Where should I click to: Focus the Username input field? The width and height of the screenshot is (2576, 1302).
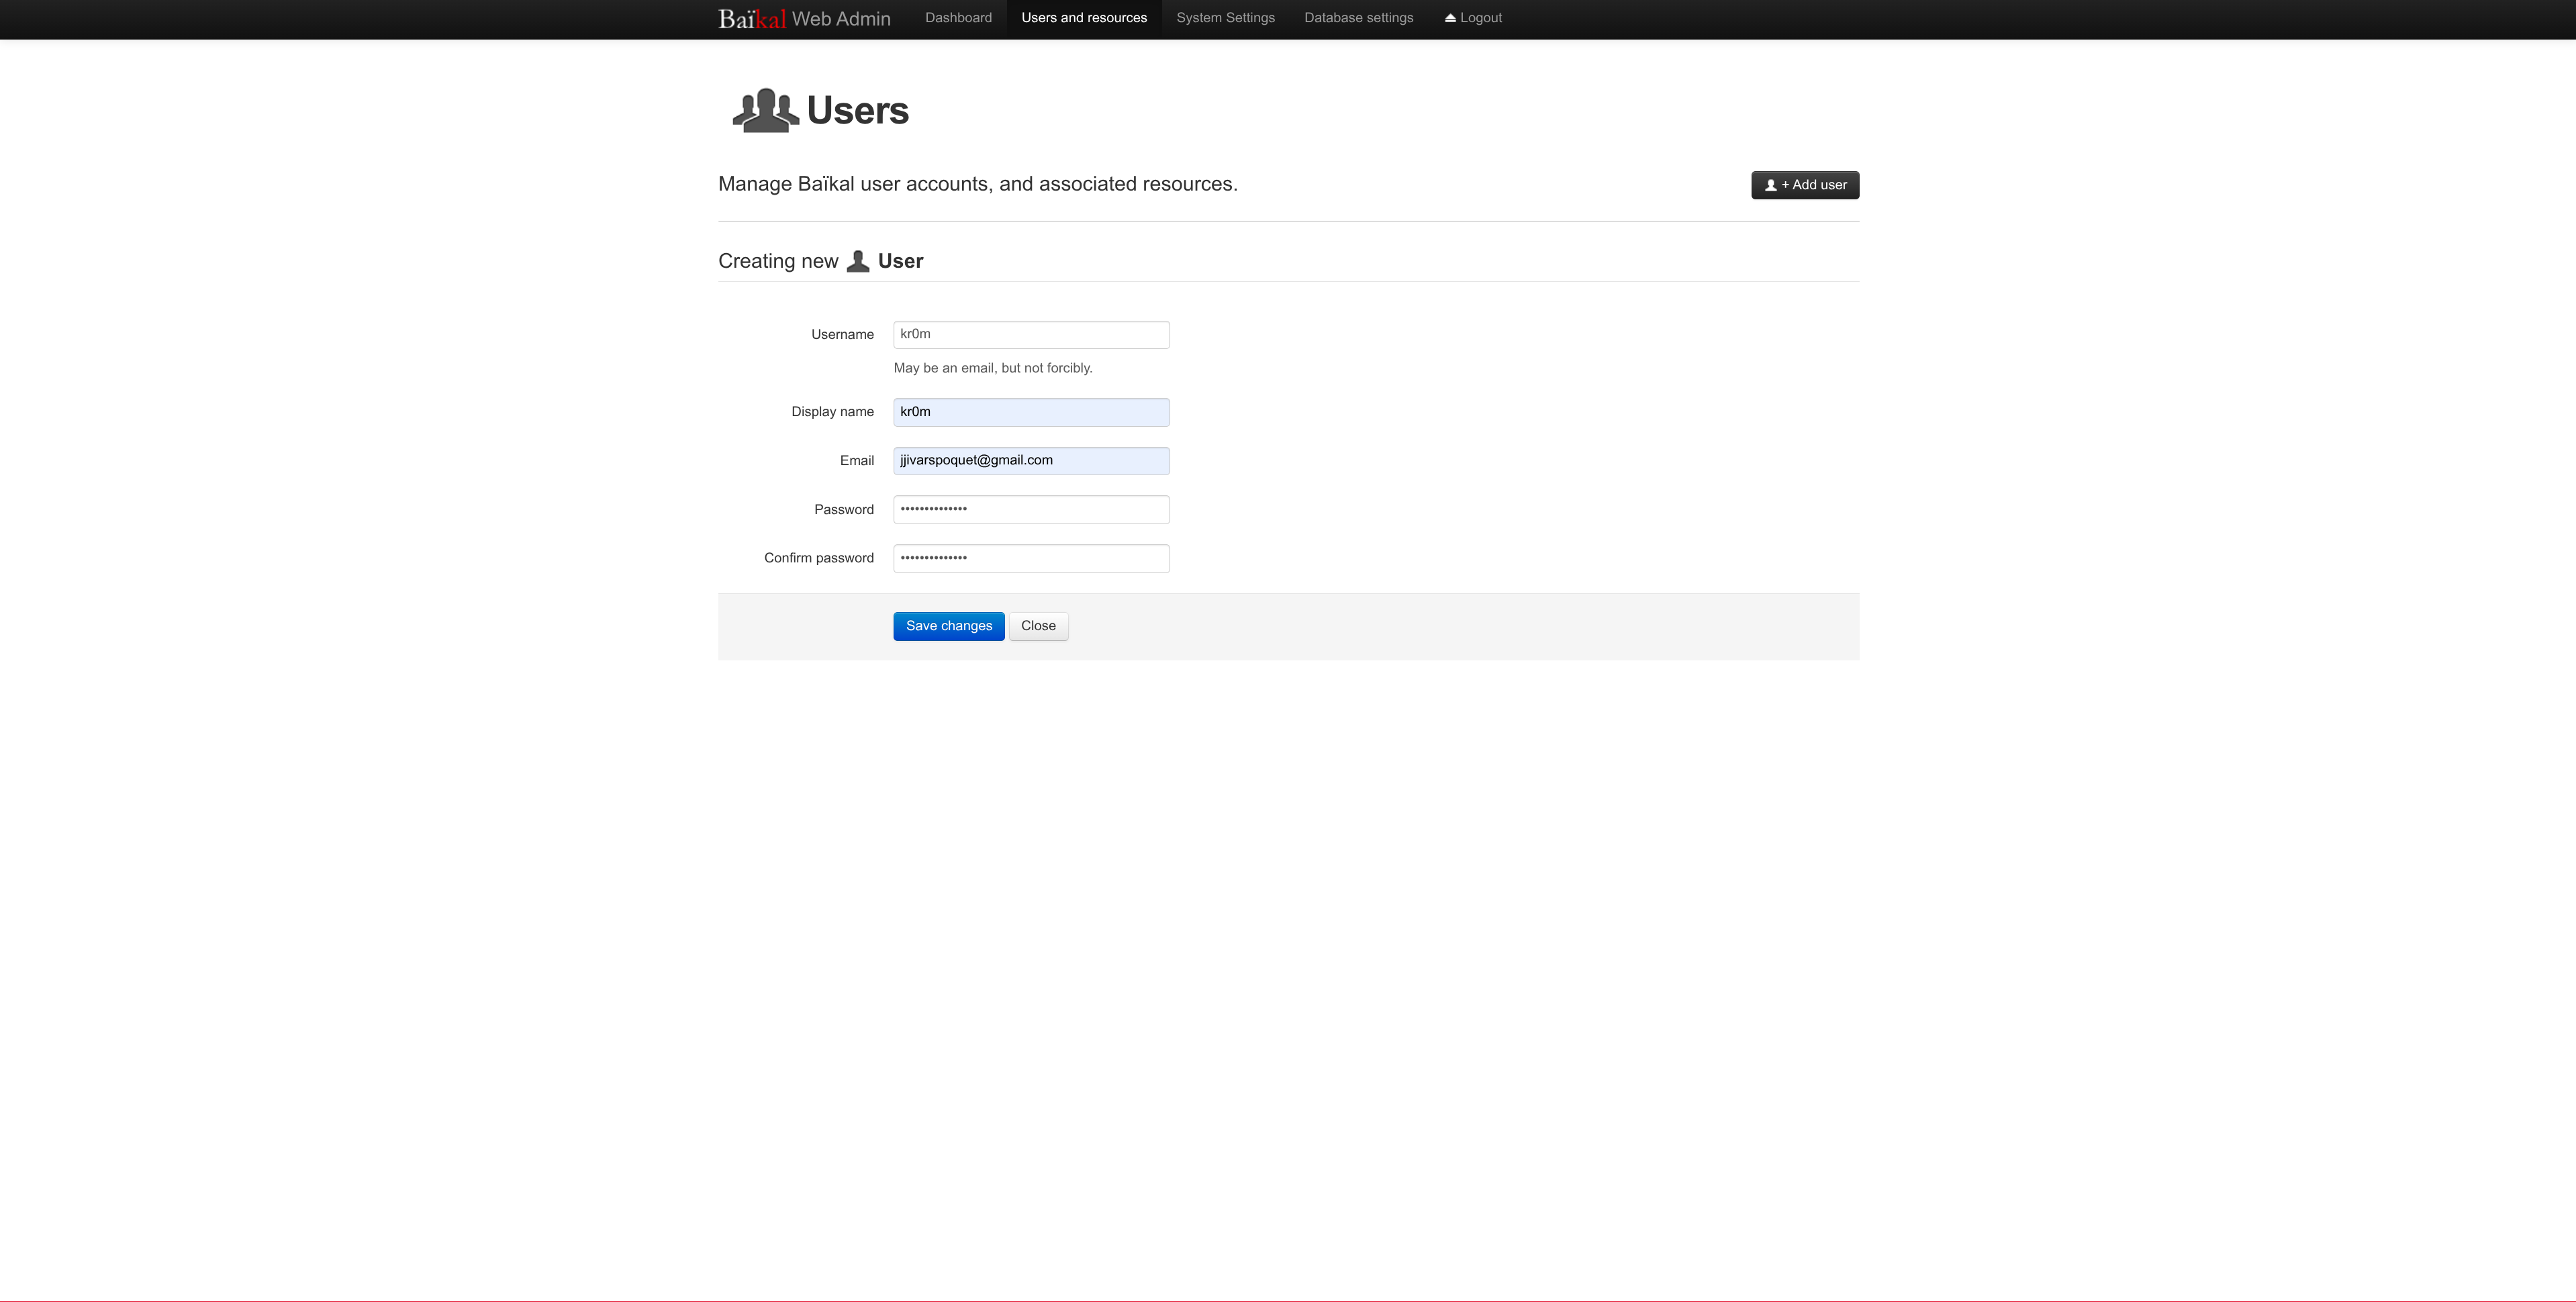tap(1030, 335)
